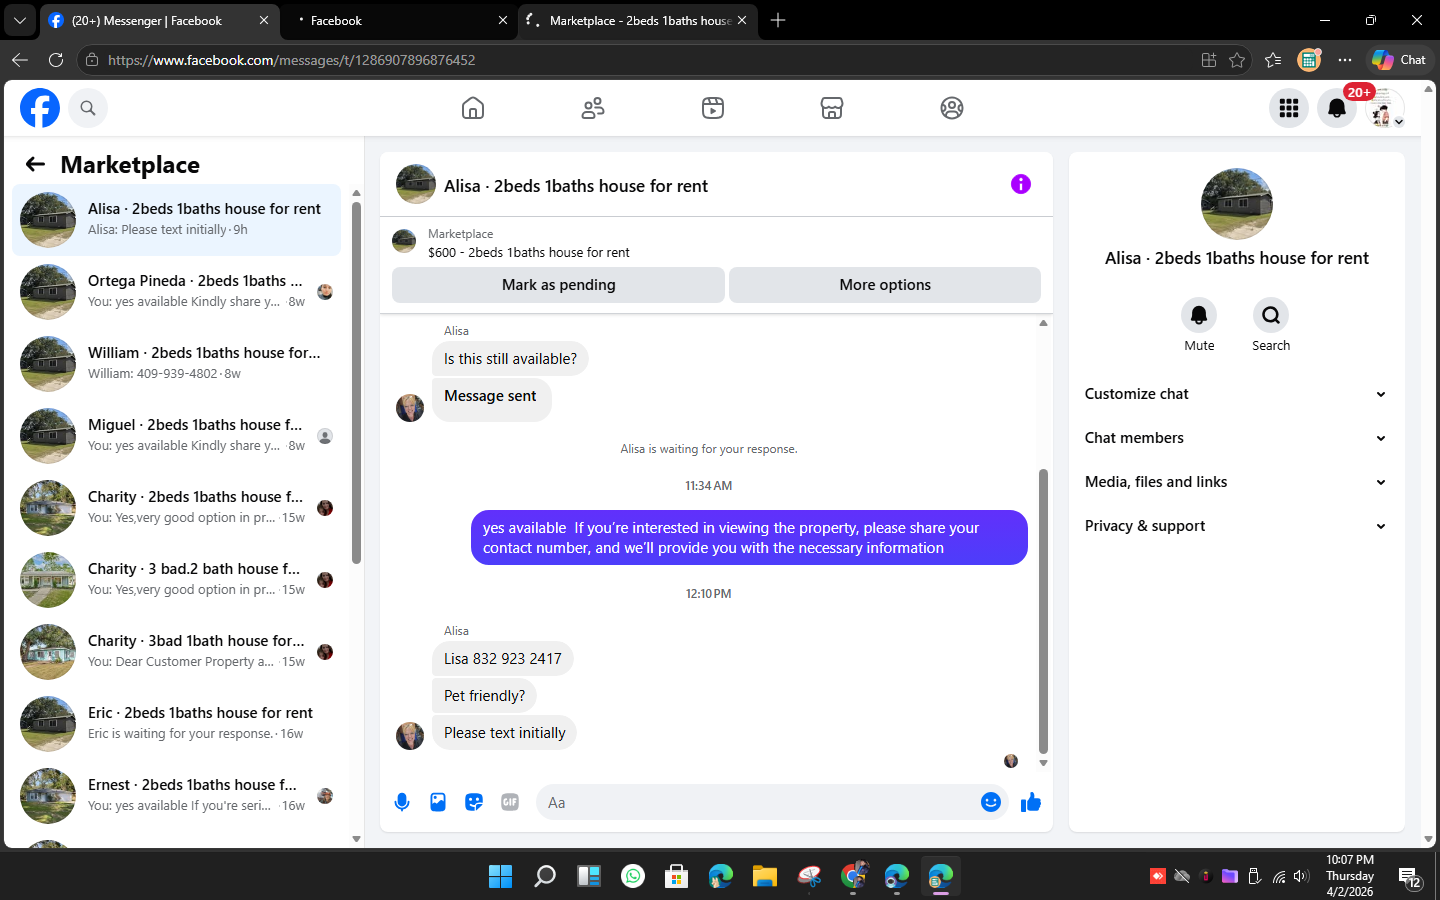The height and width of the screenshot is (900, 1440).
Task: Switch to the Facebook browser tab
Action: [x=398, y=20]
